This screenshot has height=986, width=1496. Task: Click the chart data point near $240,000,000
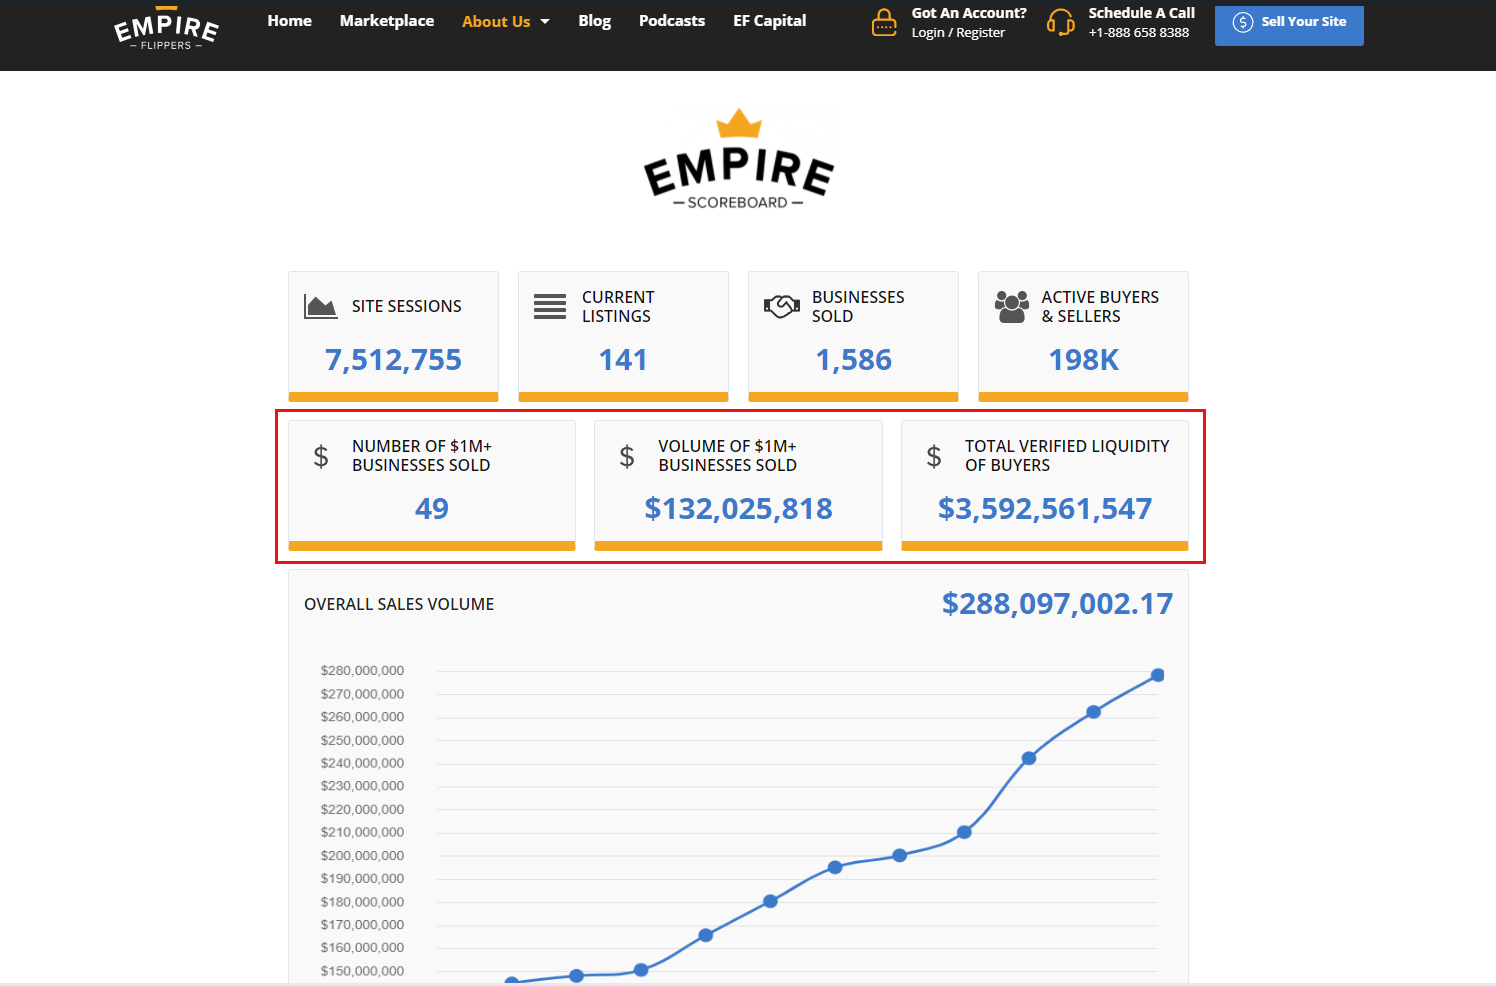pos(1029,758)
